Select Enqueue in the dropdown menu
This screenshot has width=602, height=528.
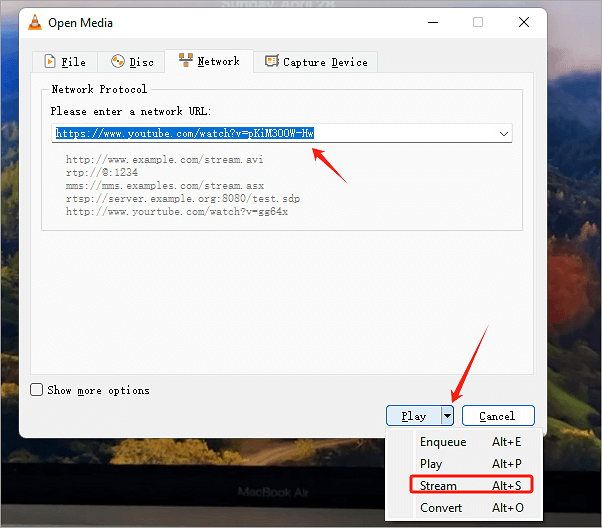(x=443, y=442)
